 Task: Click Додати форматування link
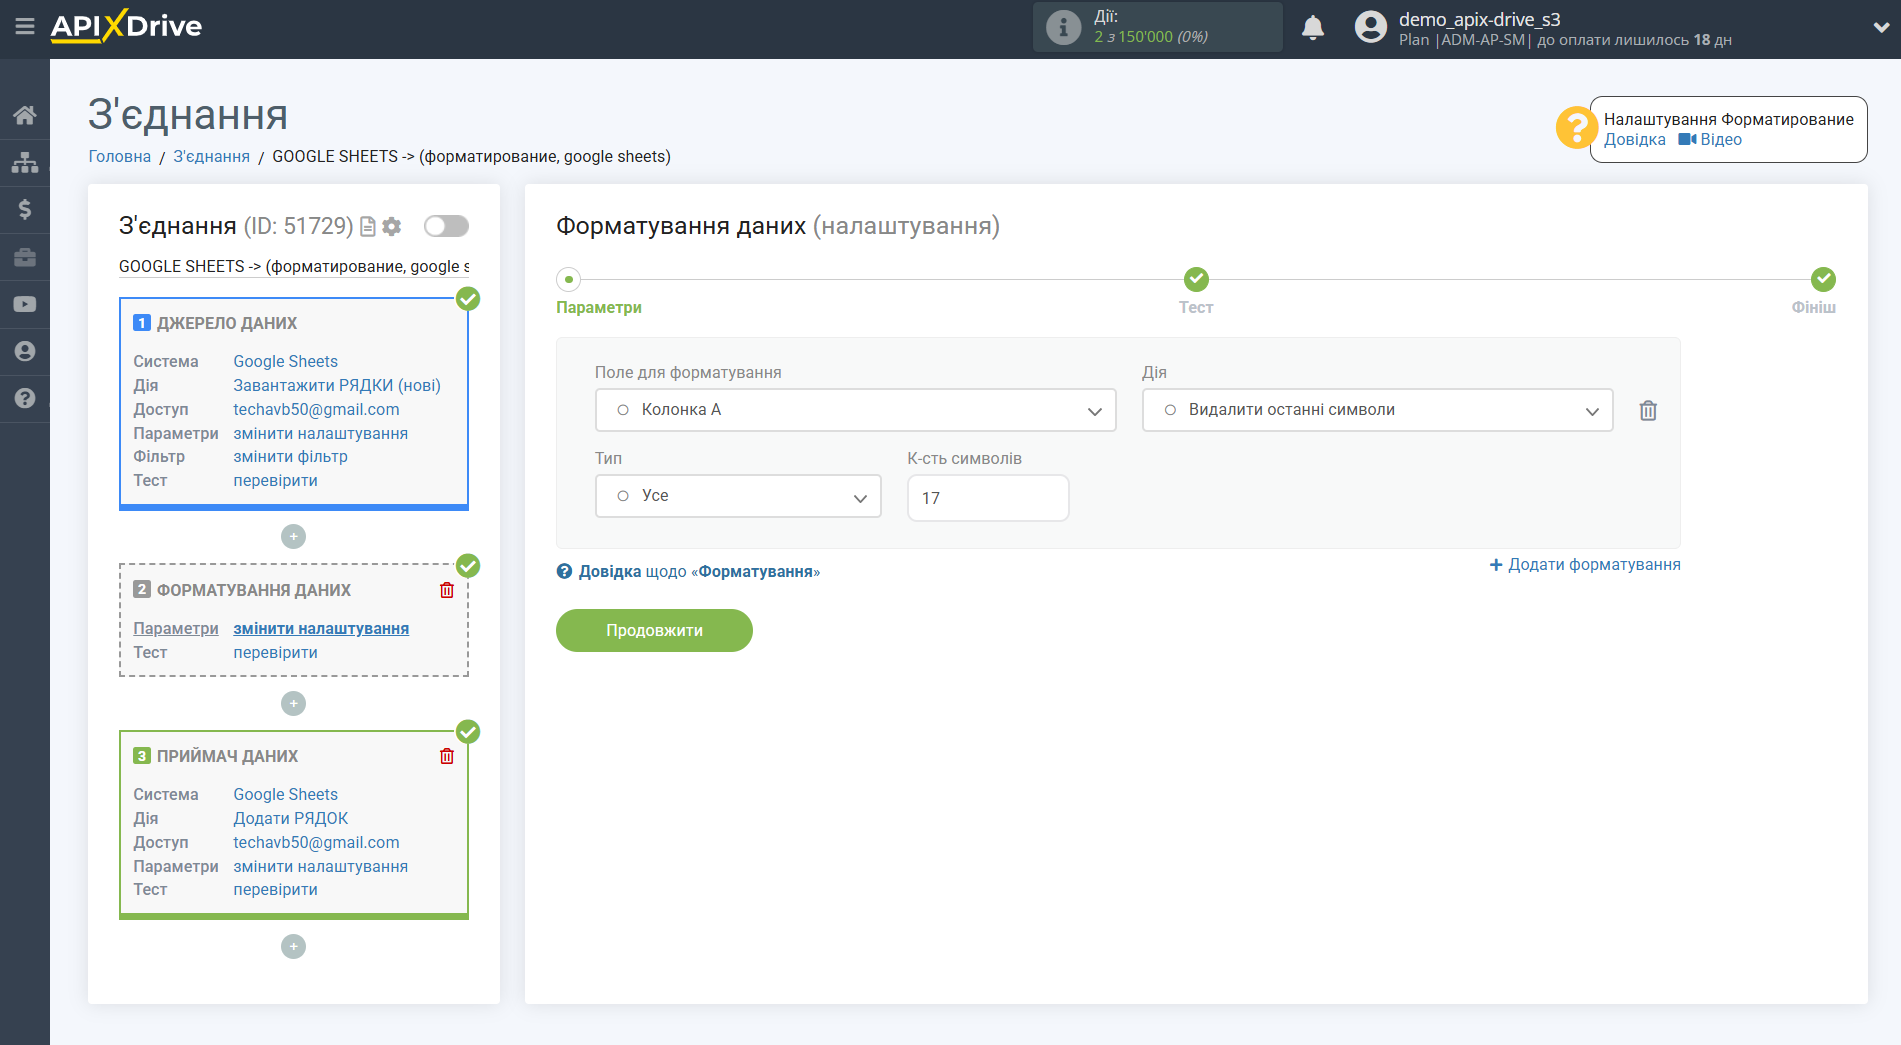coord(1585,565)
